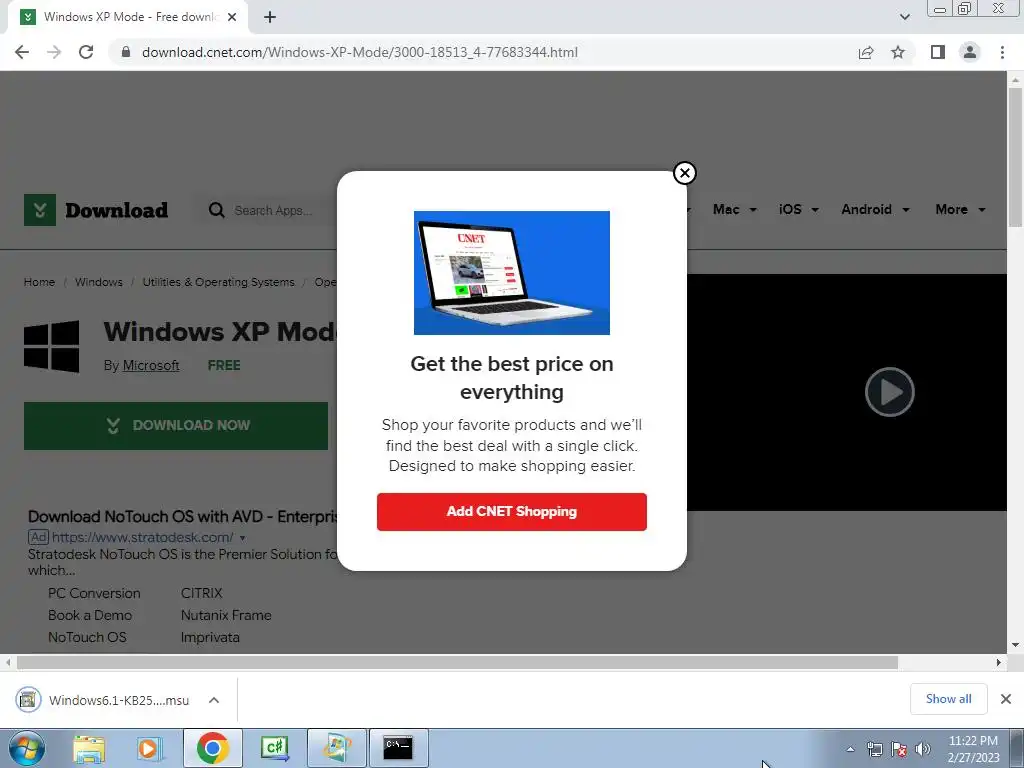Click Show all downloads
The height and width of the screenshot is (768, 1024).
948,699
